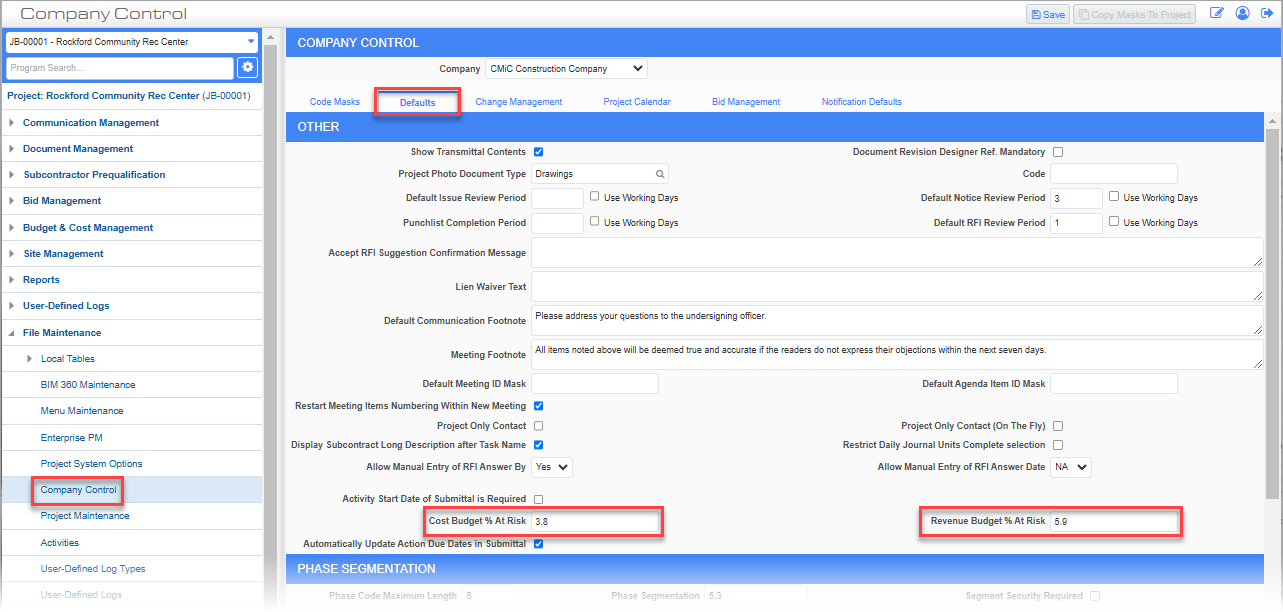Toggle Show Transmittal Contents checkbox
The width and height of the screenshot is (1283, 612).
(538, 152)
